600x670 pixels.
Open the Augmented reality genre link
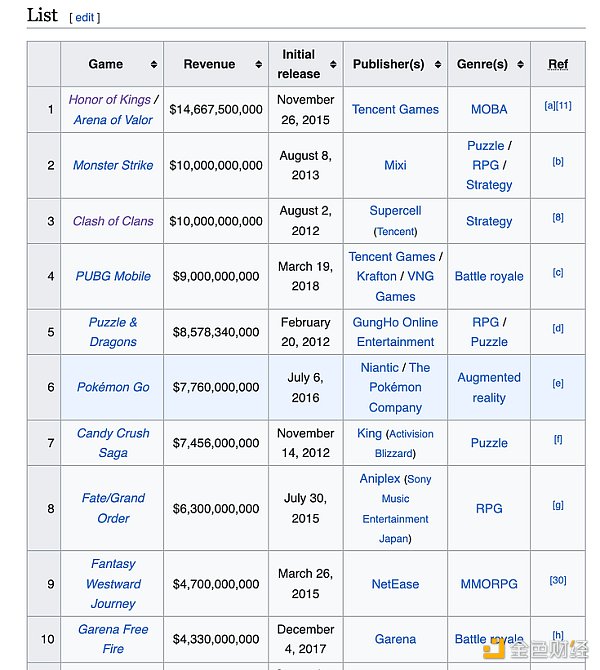click(x=489, y=387)
